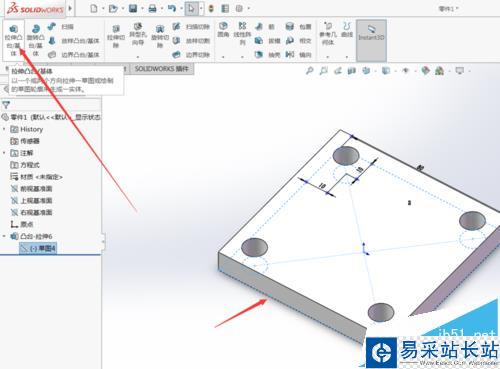Rebuild the model with traffic light icon
Image resolution: width=500 pixels, height=369 pixels.
point(211,8)
